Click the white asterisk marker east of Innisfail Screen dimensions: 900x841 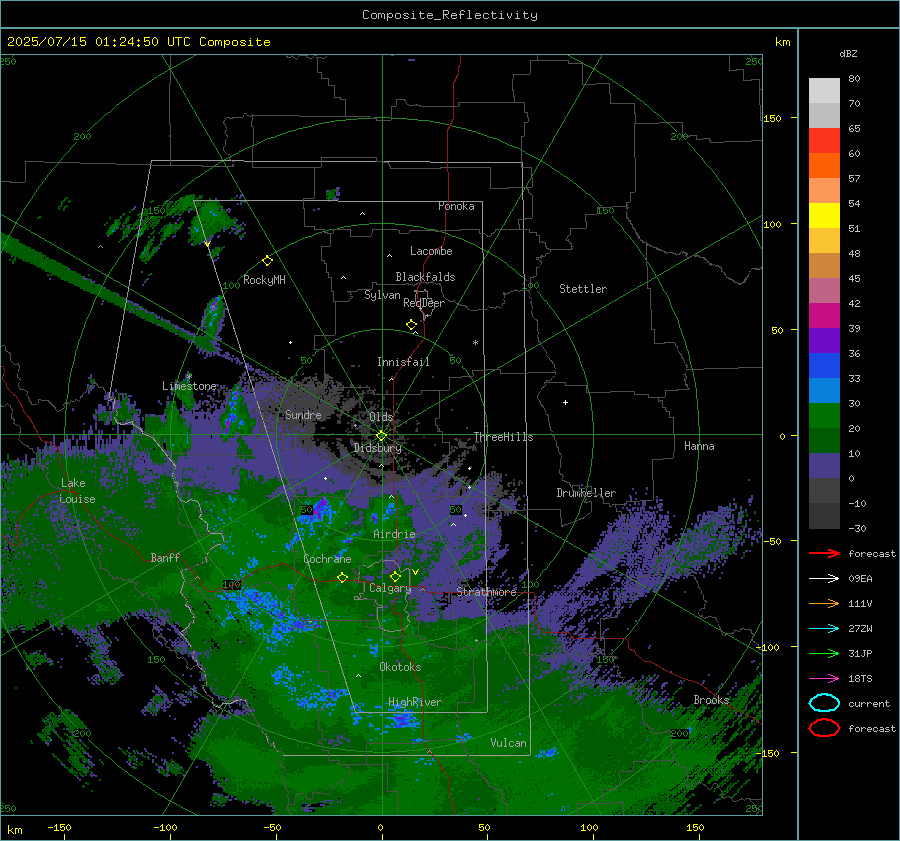click(475, 343)
